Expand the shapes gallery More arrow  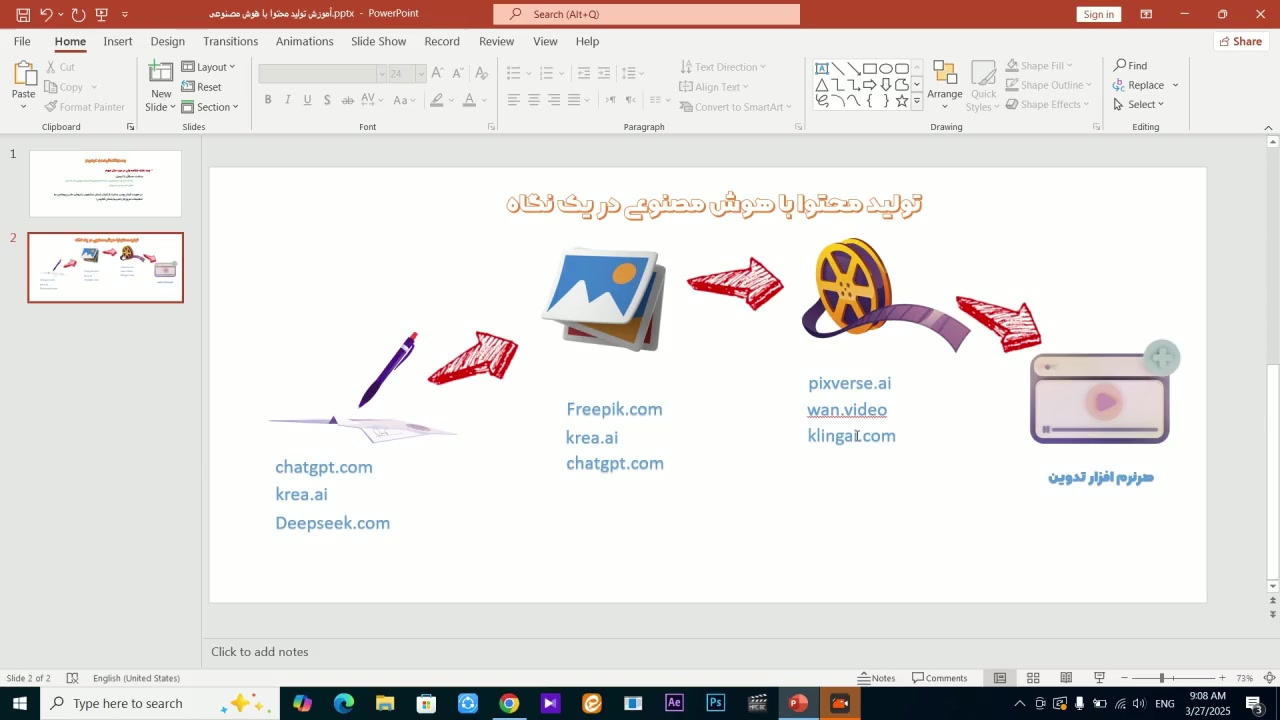click(x=917, y=101)
